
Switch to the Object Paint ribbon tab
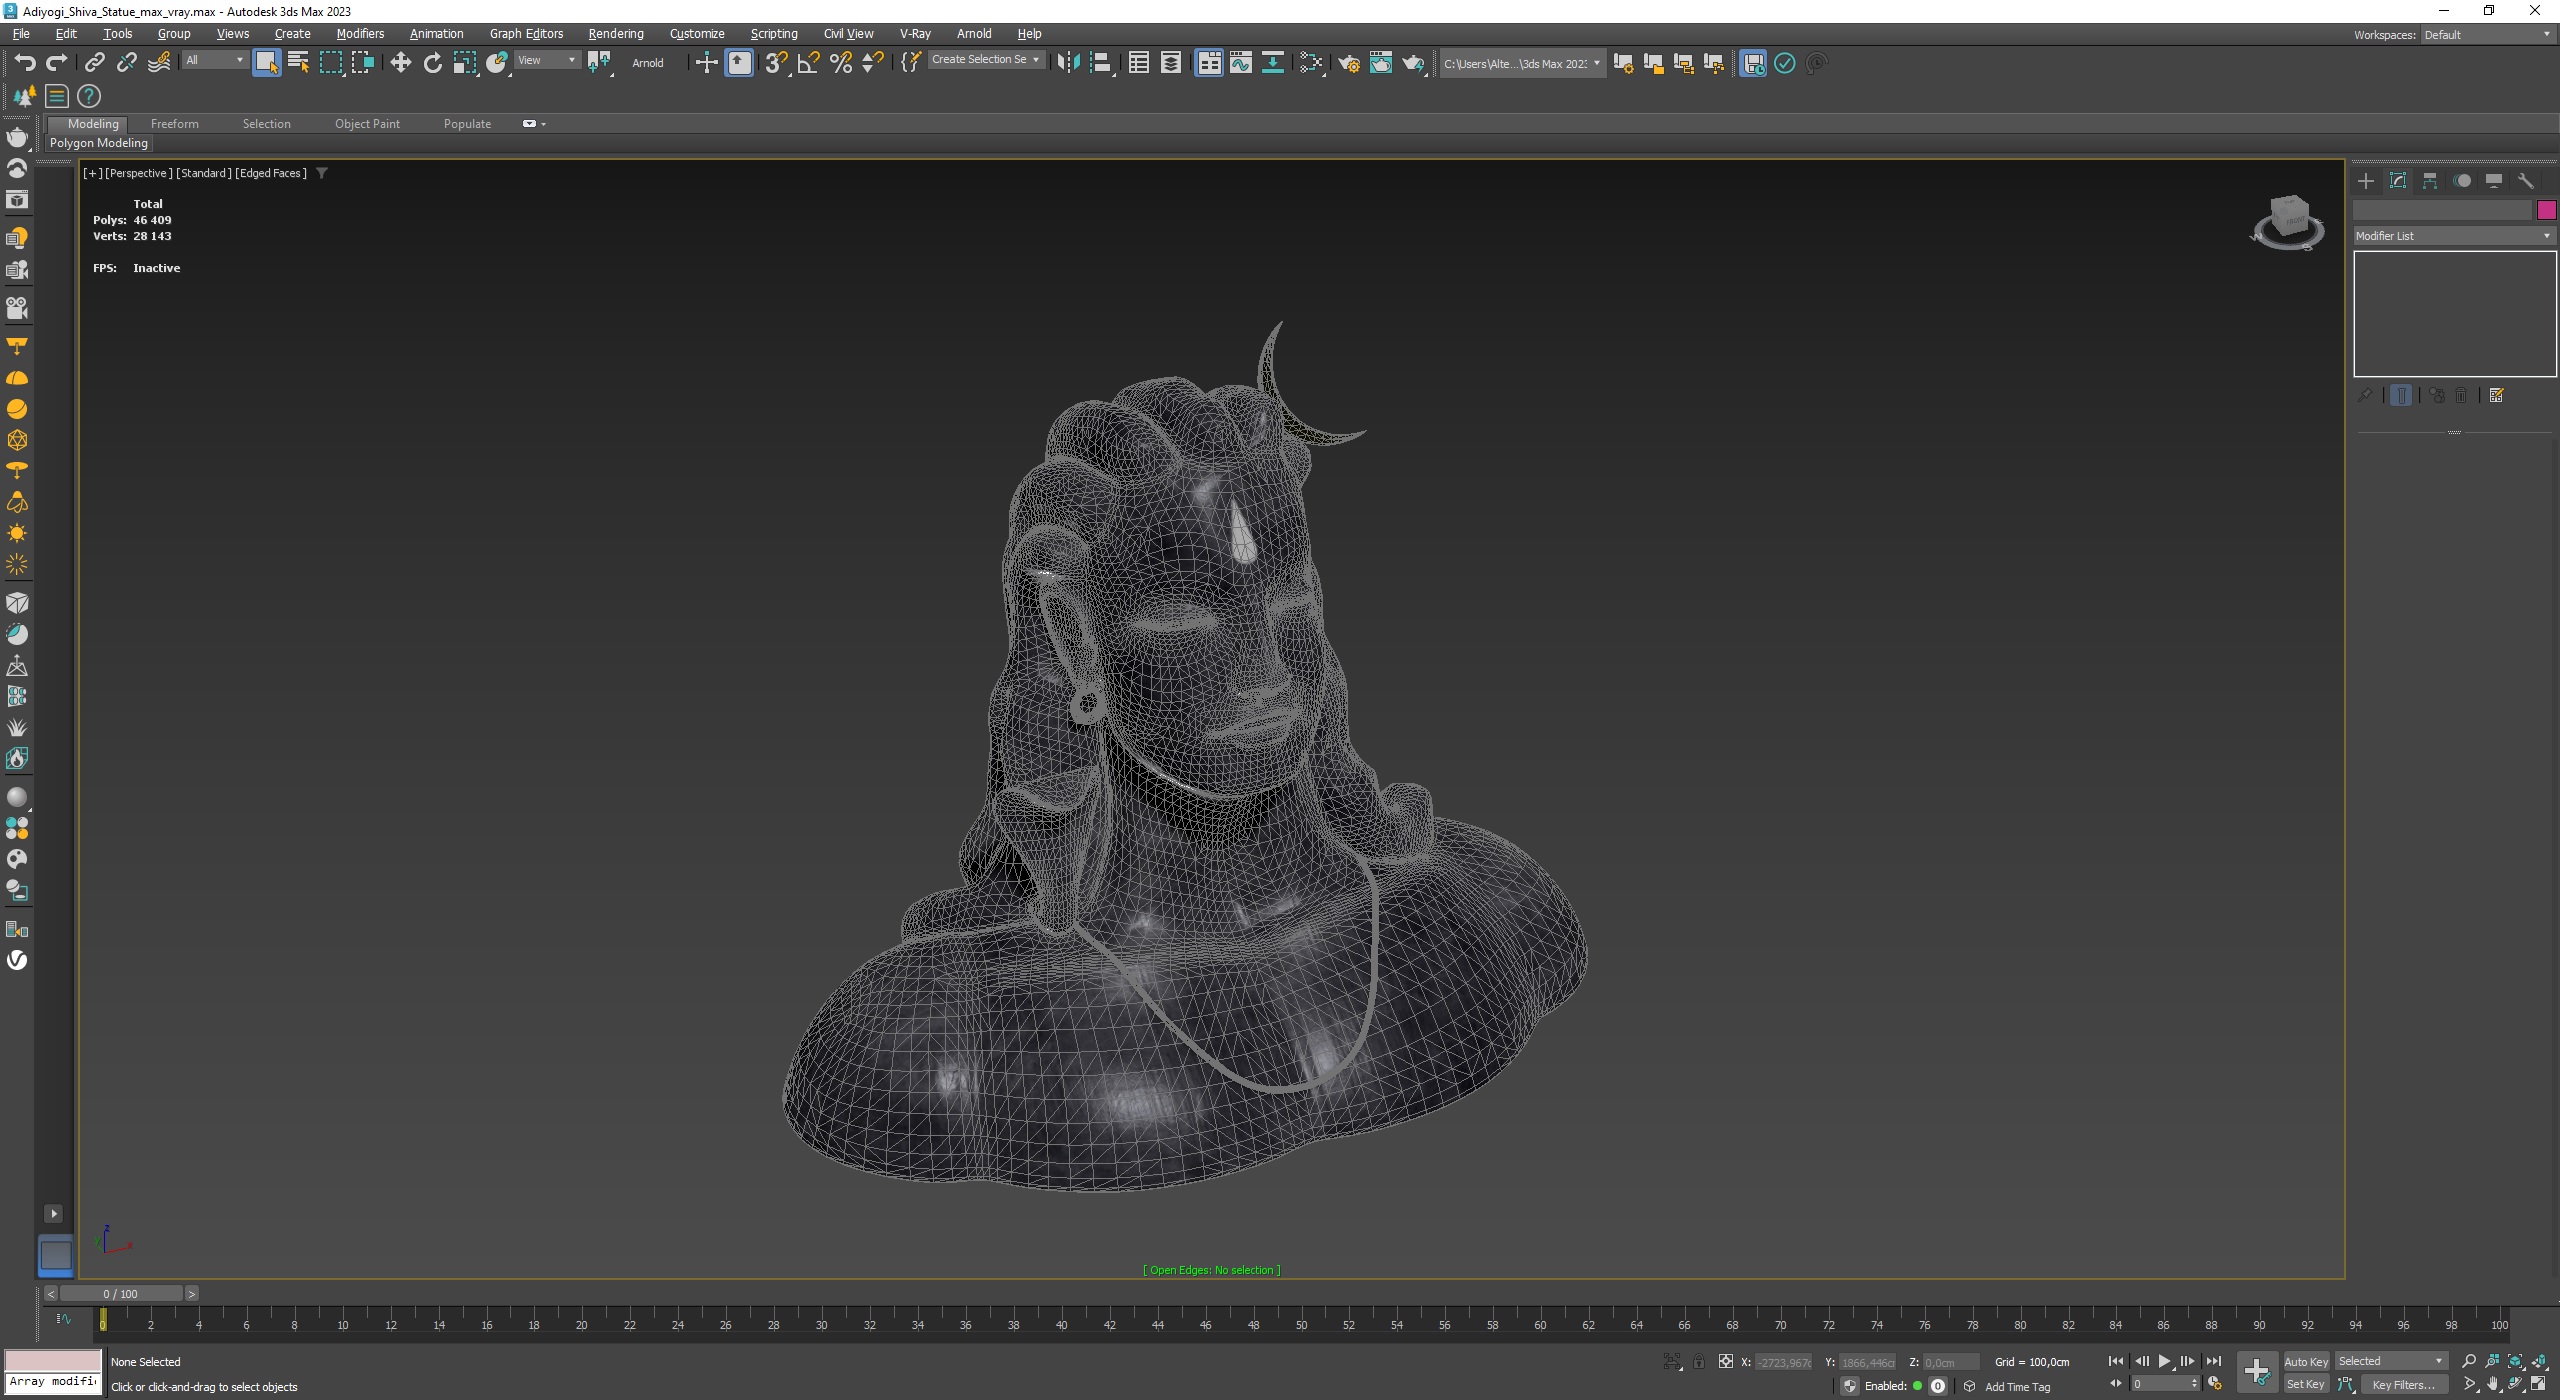[367, 124]
